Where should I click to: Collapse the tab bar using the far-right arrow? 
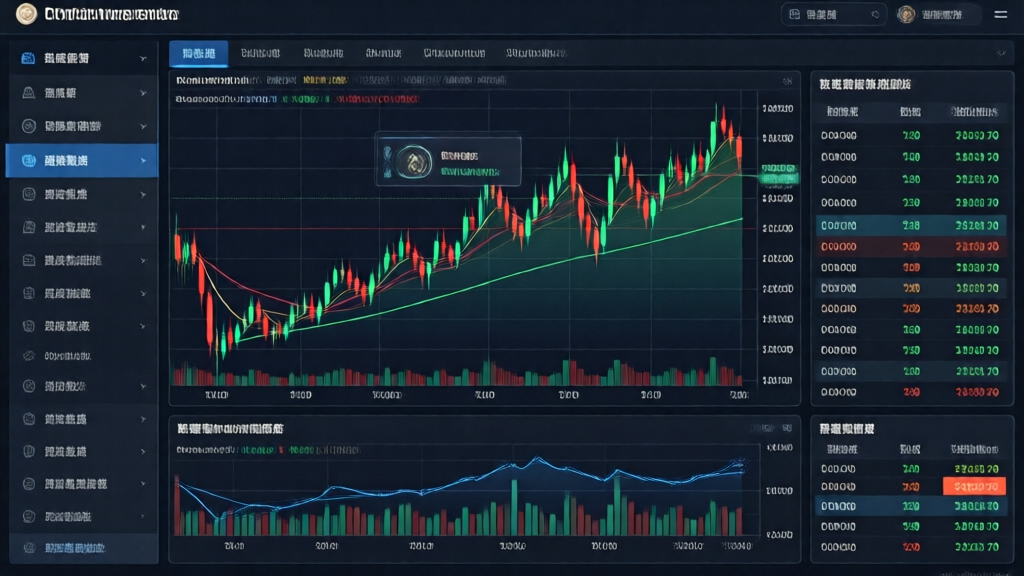tap(1001, 54)
